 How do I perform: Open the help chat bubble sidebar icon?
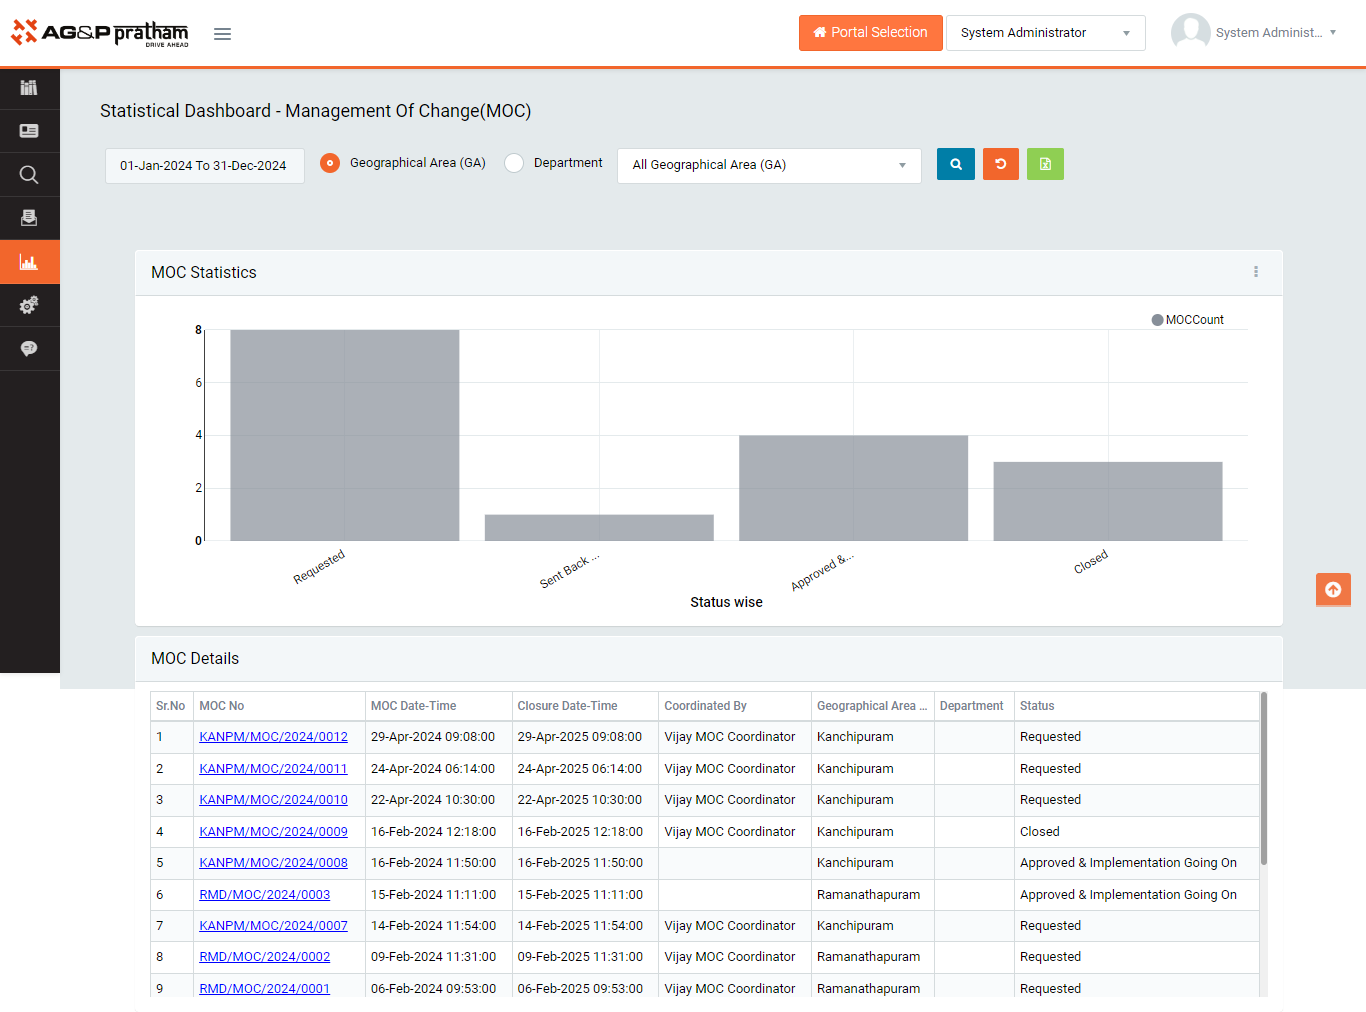[29, 348]
